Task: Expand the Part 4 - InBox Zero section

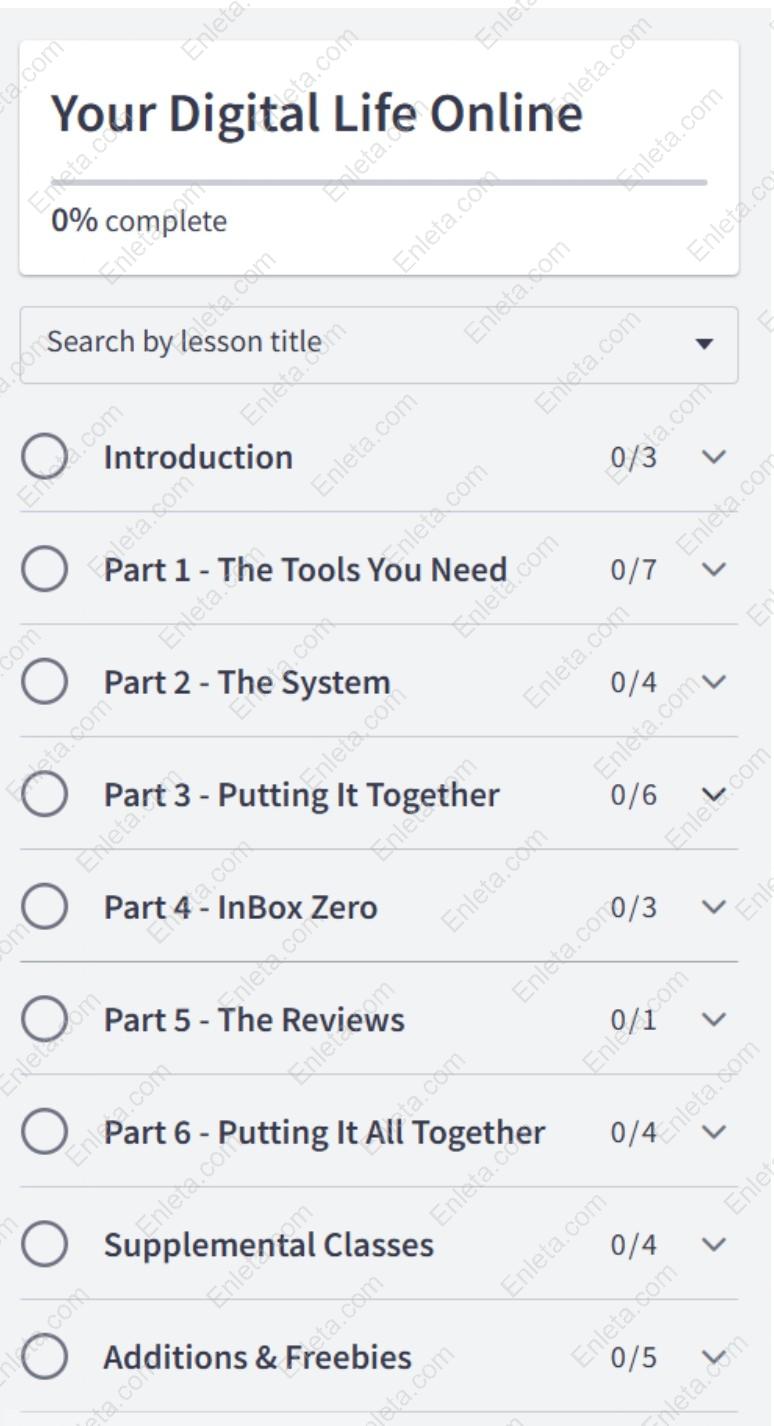Action: click(716, 906)
